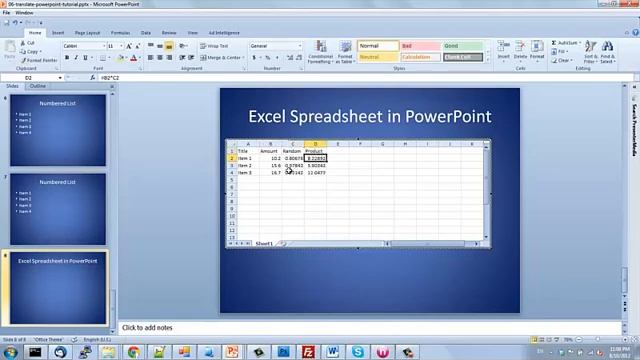
Task: Open the Merge & Center dropdown arrow
Action: point(244,58)
